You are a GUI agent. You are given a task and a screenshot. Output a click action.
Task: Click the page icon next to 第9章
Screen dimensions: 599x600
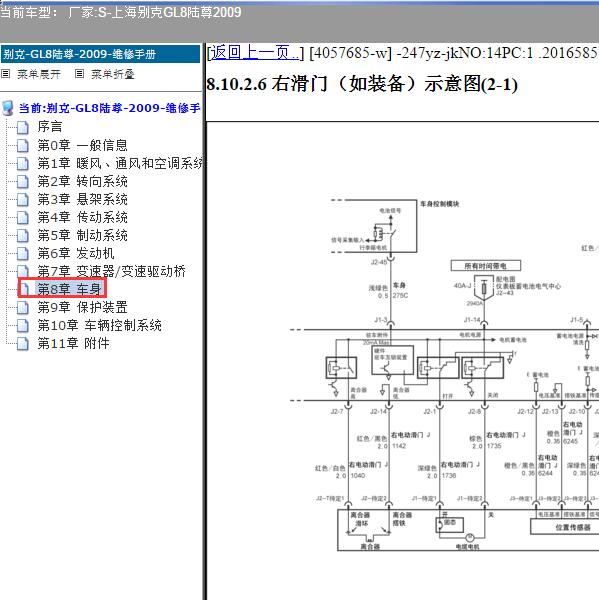(23, 308)
